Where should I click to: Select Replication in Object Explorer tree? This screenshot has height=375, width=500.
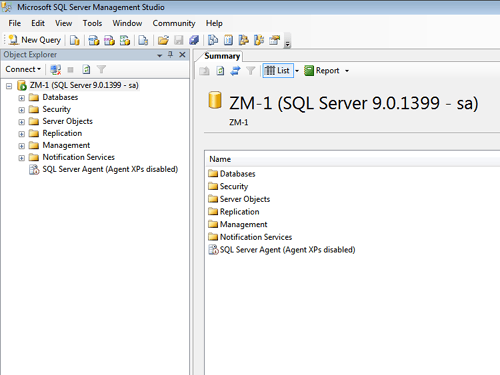pos(62,133)
